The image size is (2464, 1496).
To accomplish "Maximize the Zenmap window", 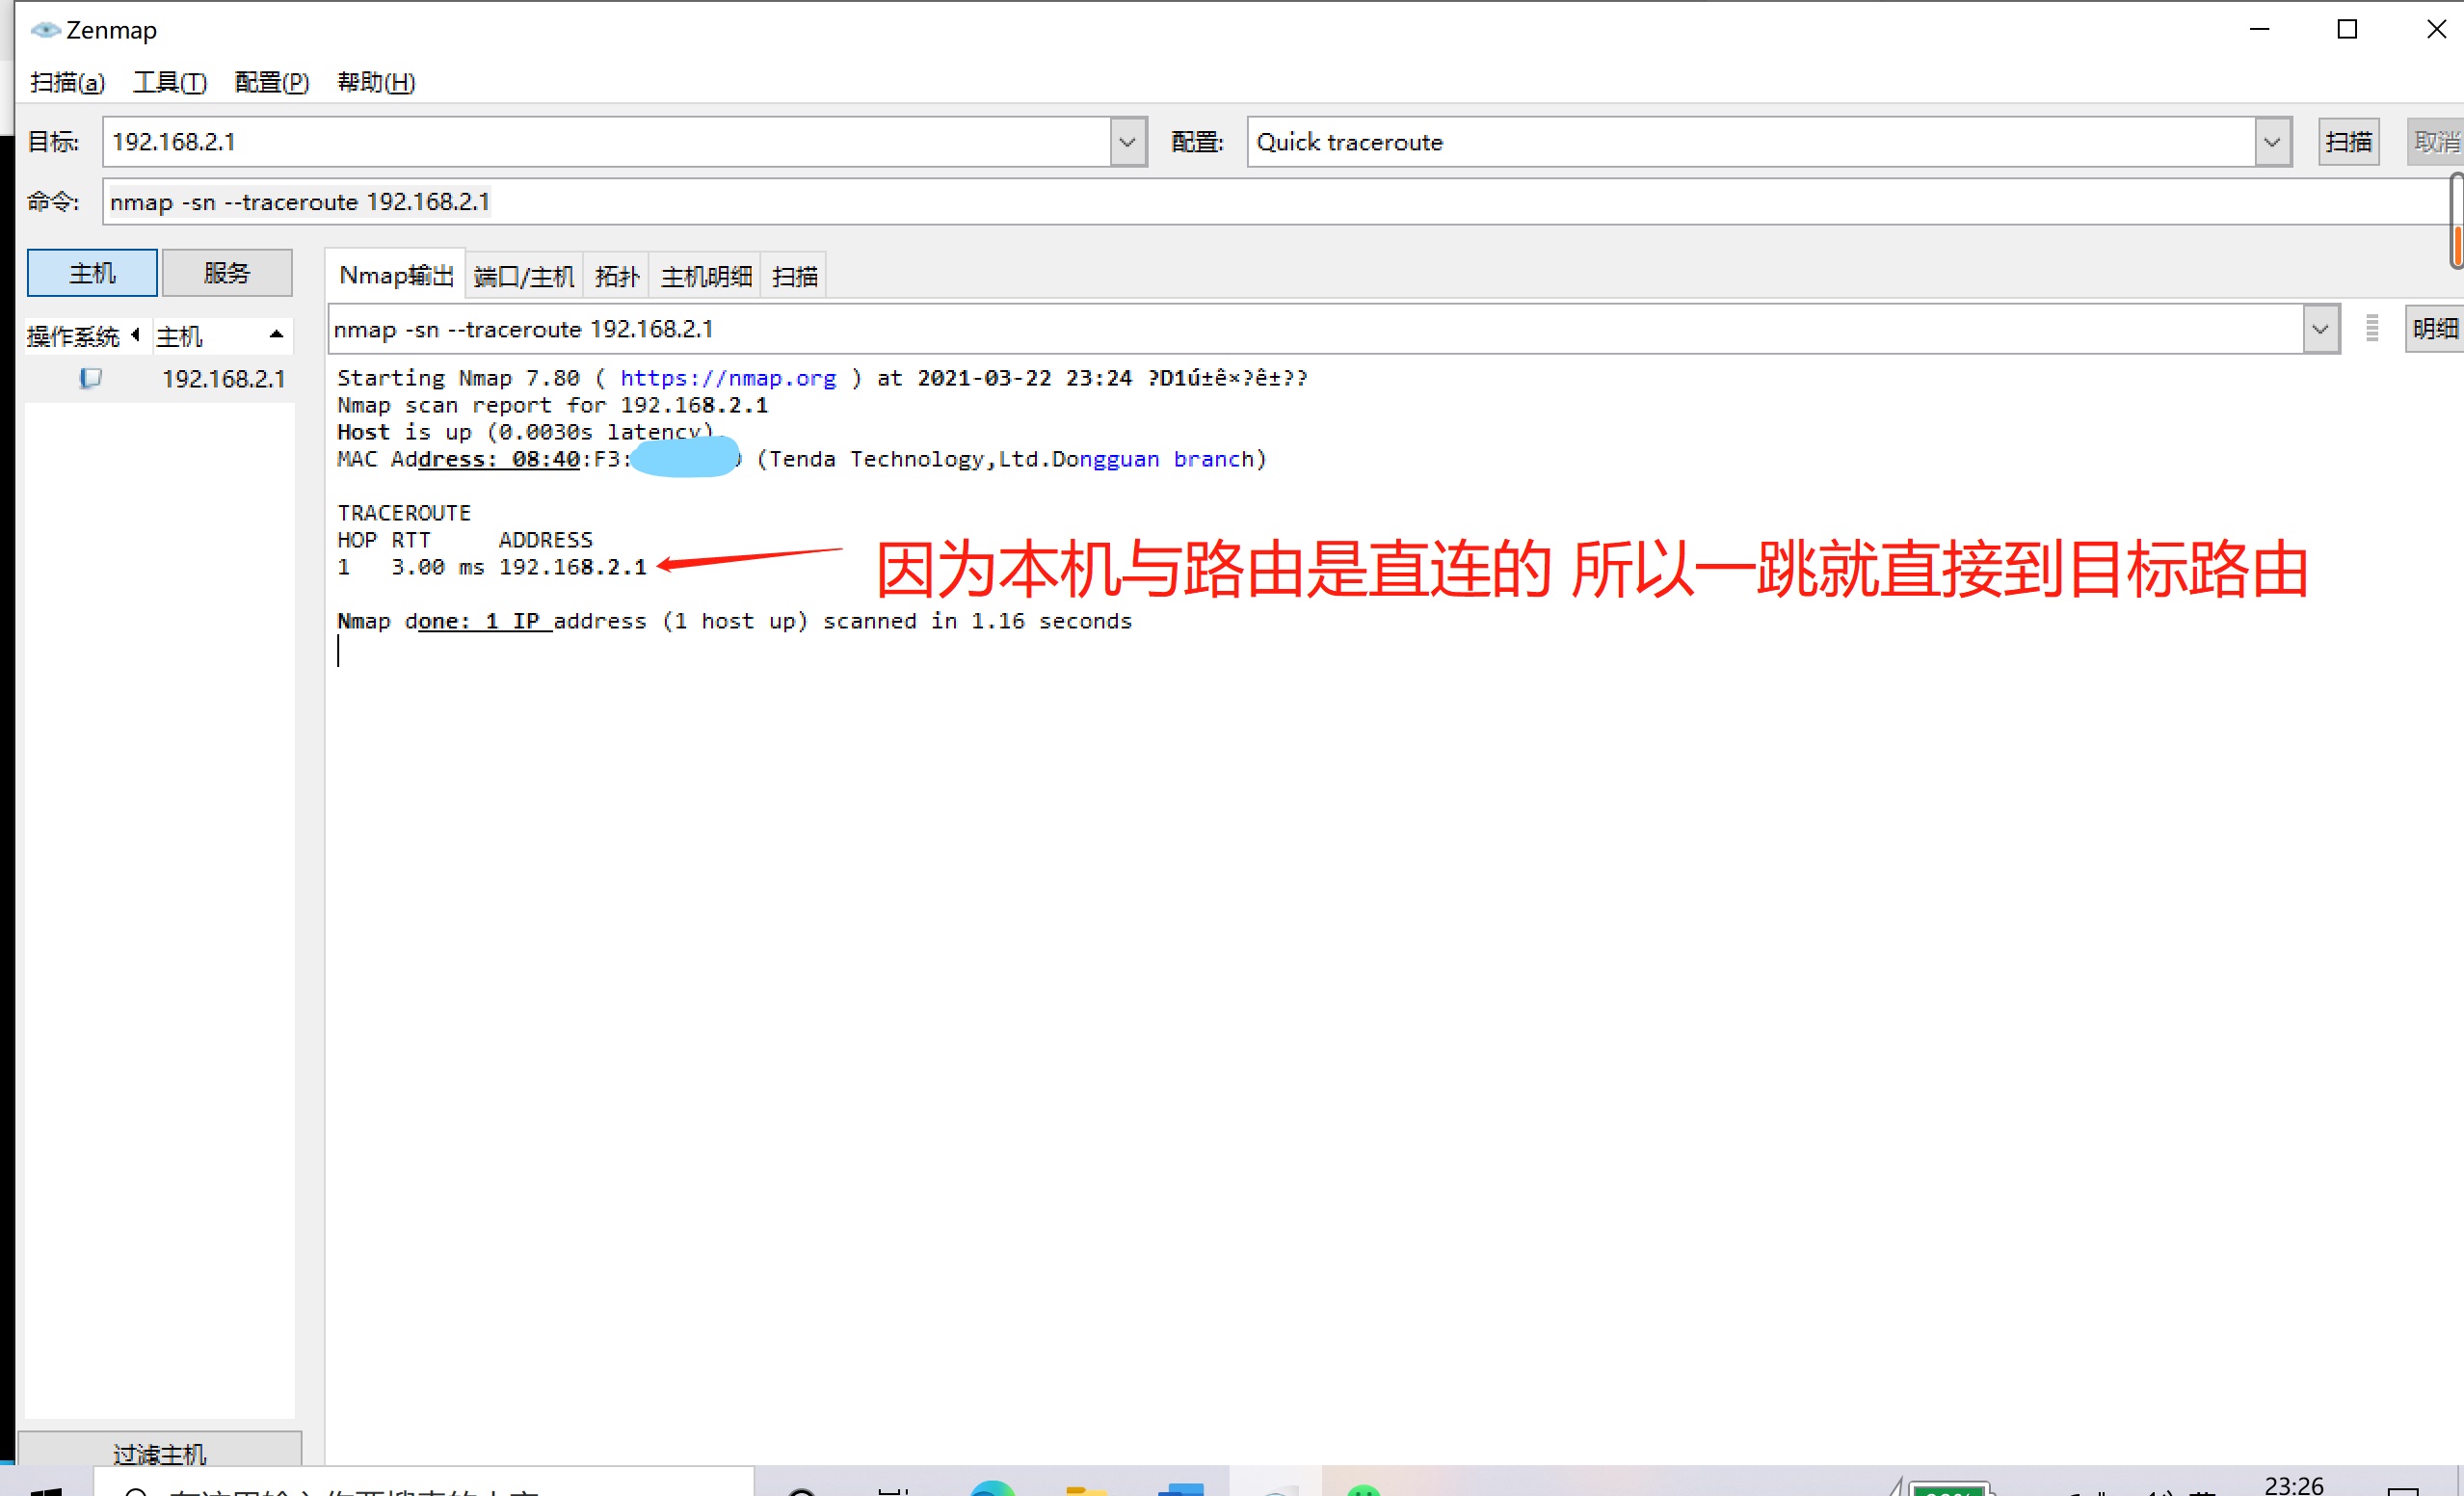I will (x=2347, y=30).
